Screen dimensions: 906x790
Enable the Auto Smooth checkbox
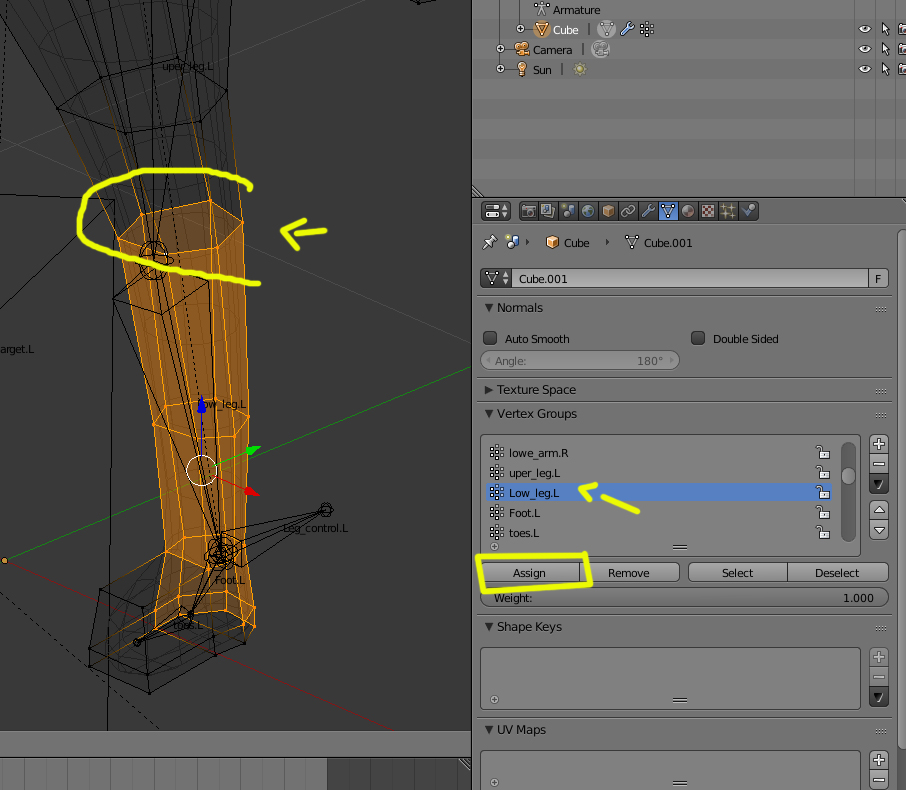point(491,339)
